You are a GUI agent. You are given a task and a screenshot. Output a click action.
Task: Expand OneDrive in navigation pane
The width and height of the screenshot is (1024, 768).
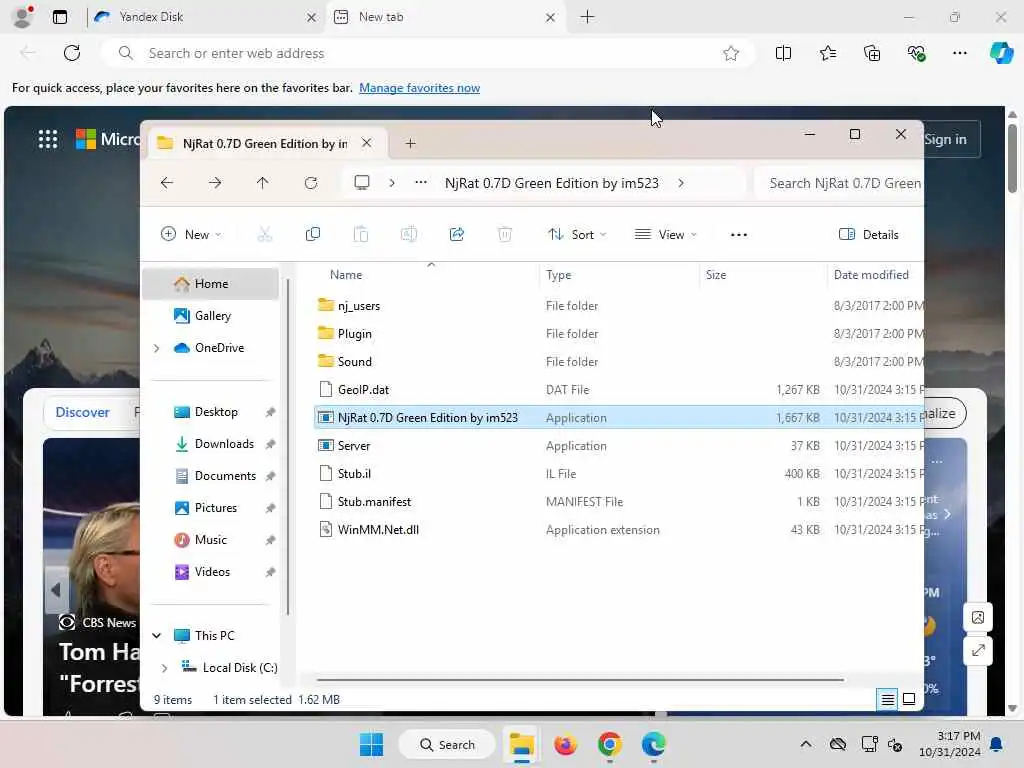[157, 348]
